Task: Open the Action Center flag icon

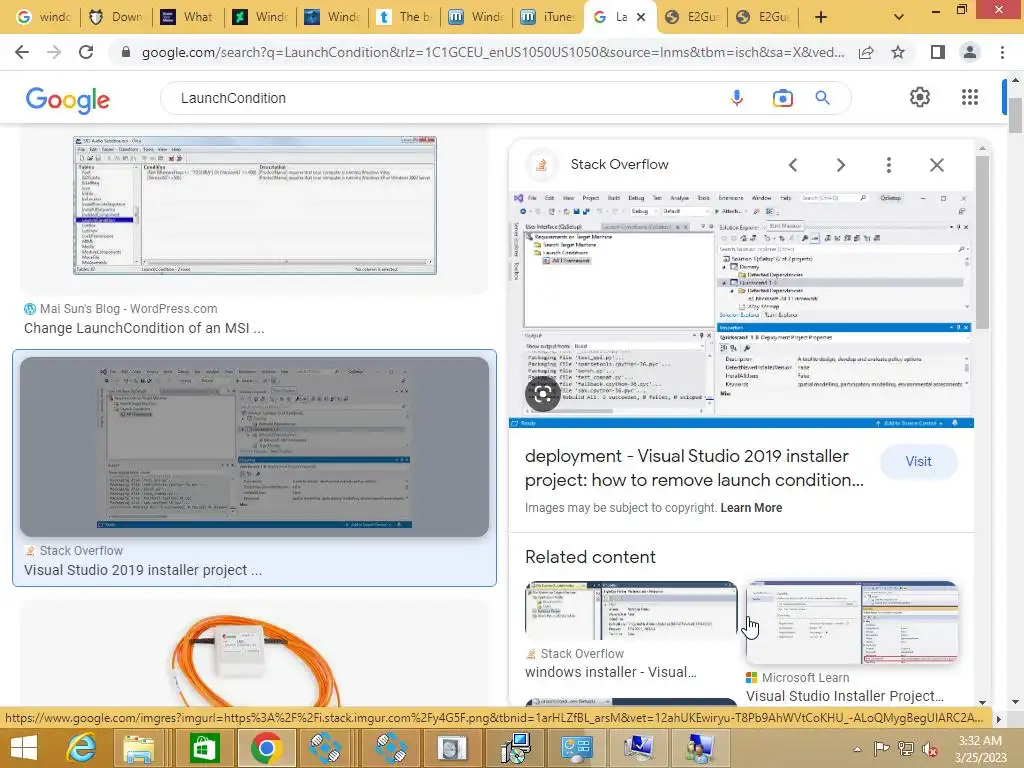Action: (x=881, y=749)
